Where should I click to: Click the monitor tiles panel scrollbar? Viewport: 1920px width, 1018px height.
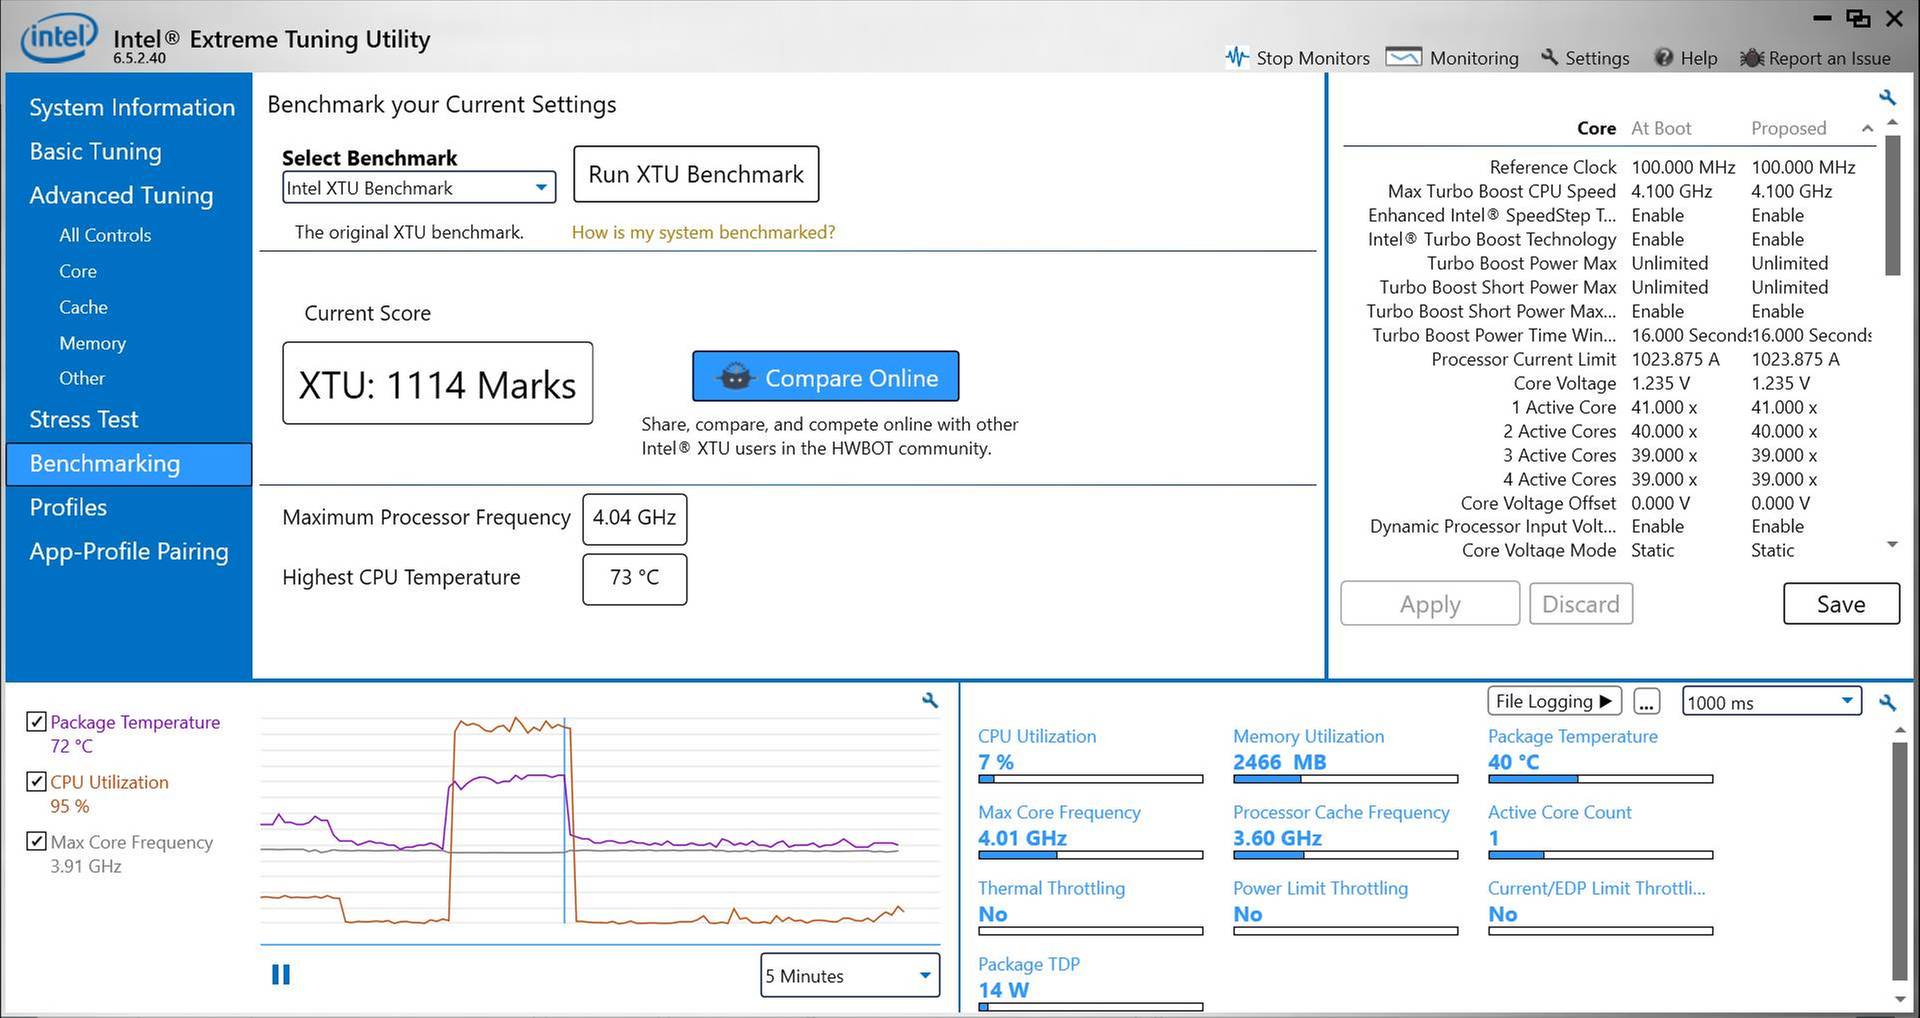tap(1900, 860)
